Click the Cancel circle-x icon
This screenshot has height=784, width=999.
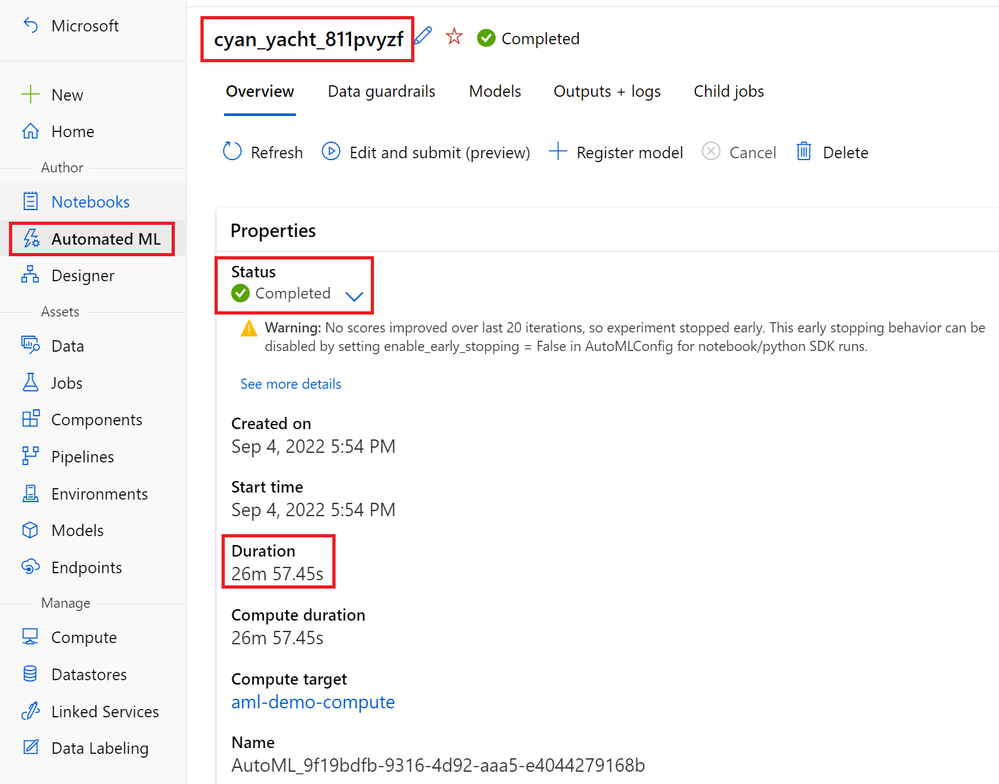click(711, 152)
